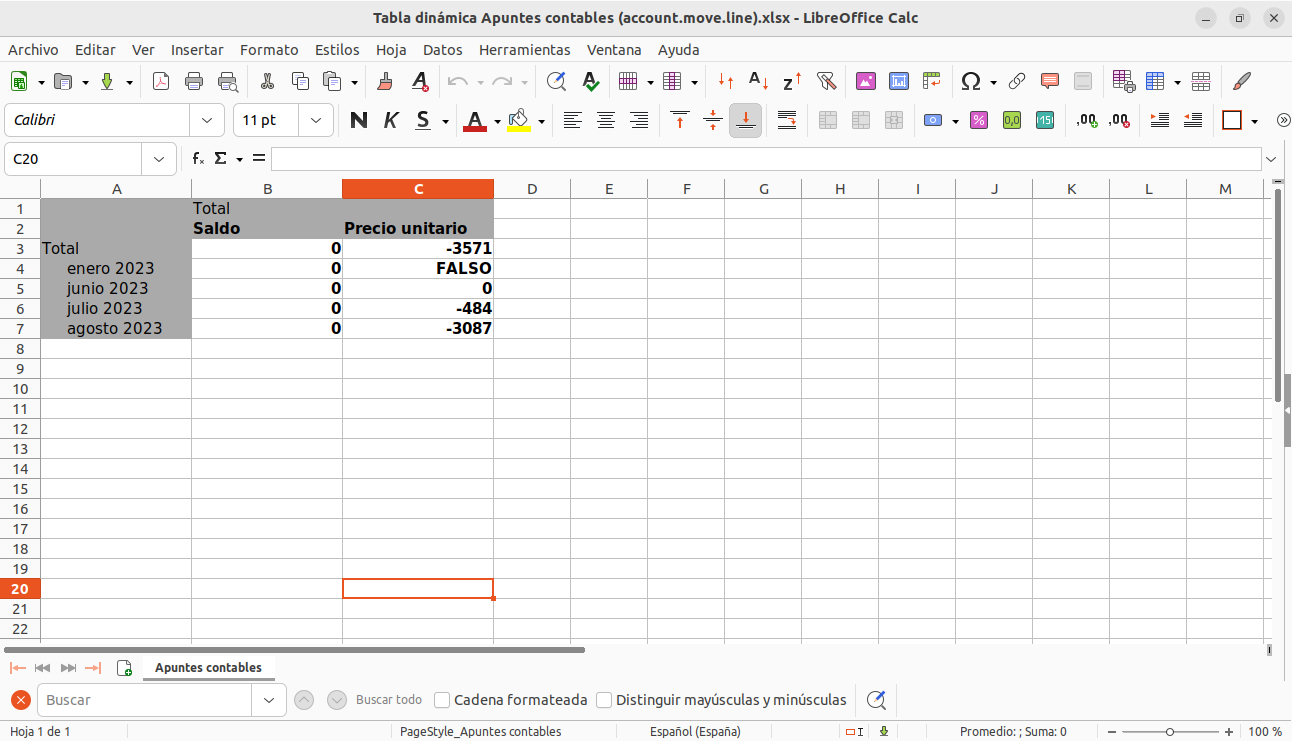Align cell content to top
The image size is (1292, 741).
click(x=680, y=120)
